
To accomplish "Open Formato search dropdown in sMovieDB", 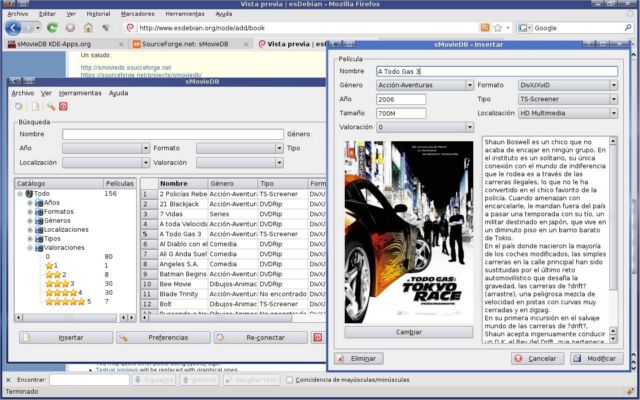I will pyautogui.click(x=240, y=148).
